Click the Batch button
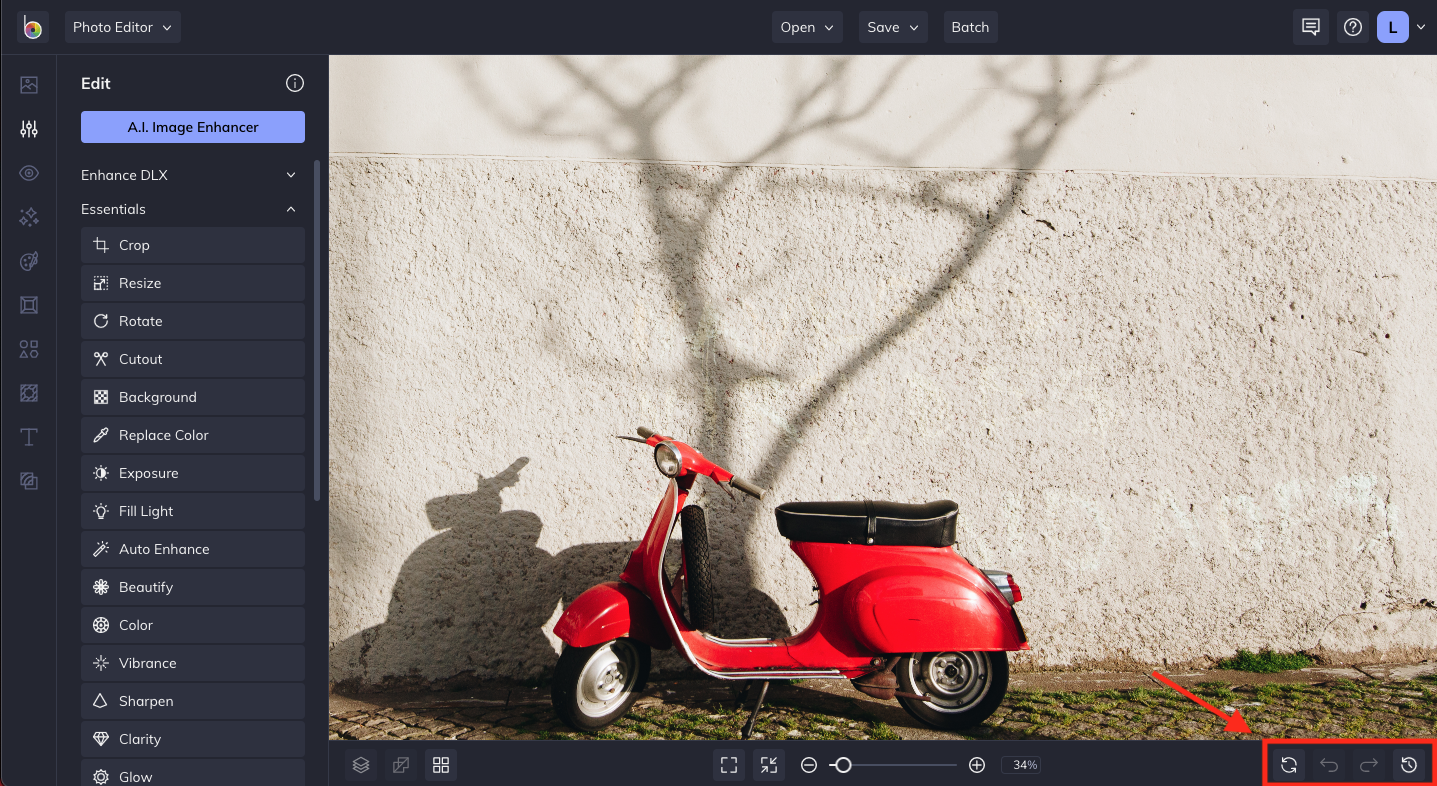Image resolution: width=1437 pixels, height=786 pixels. click(969, 27)
